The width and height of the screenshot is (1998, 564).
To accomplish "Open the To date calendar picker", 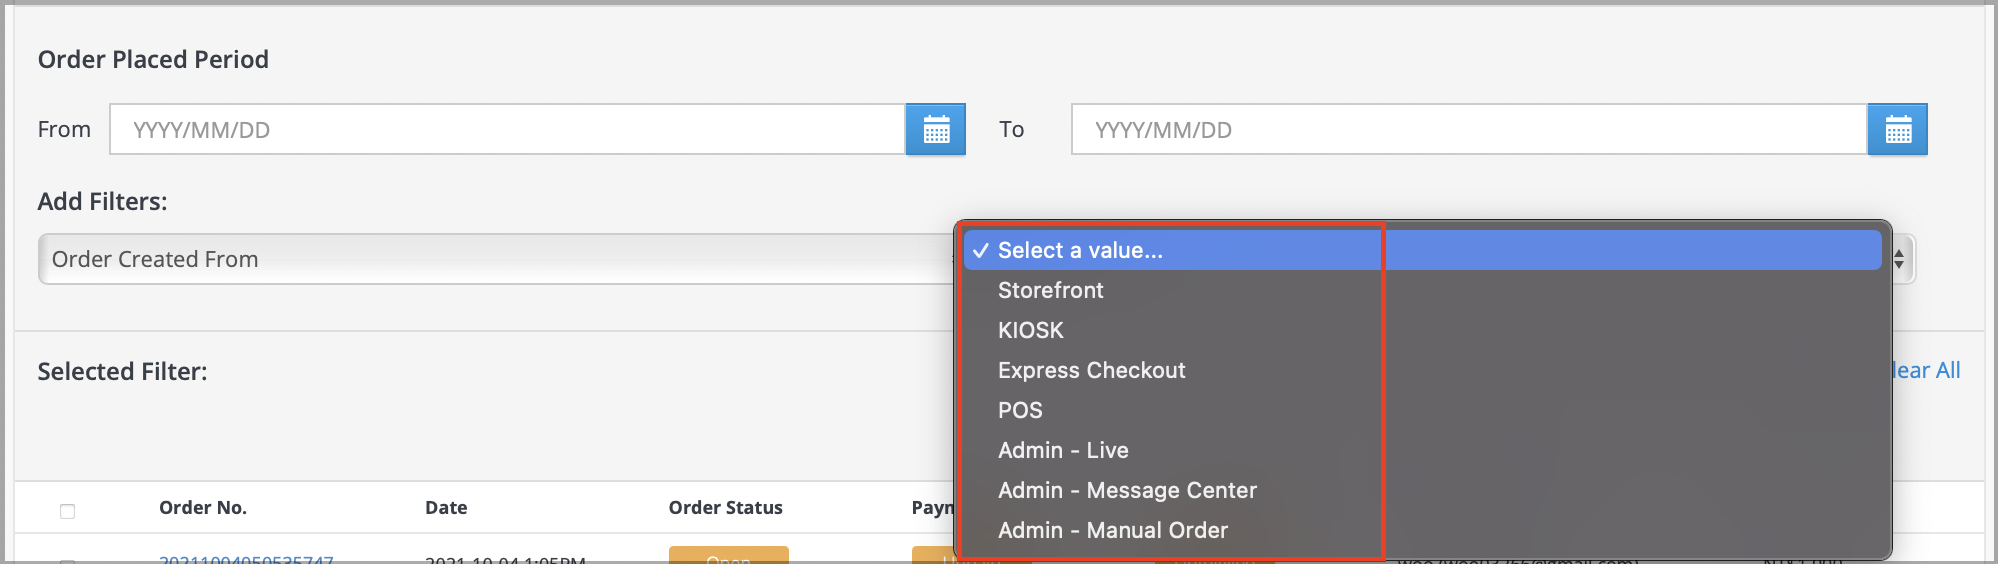I will 1897,129.
